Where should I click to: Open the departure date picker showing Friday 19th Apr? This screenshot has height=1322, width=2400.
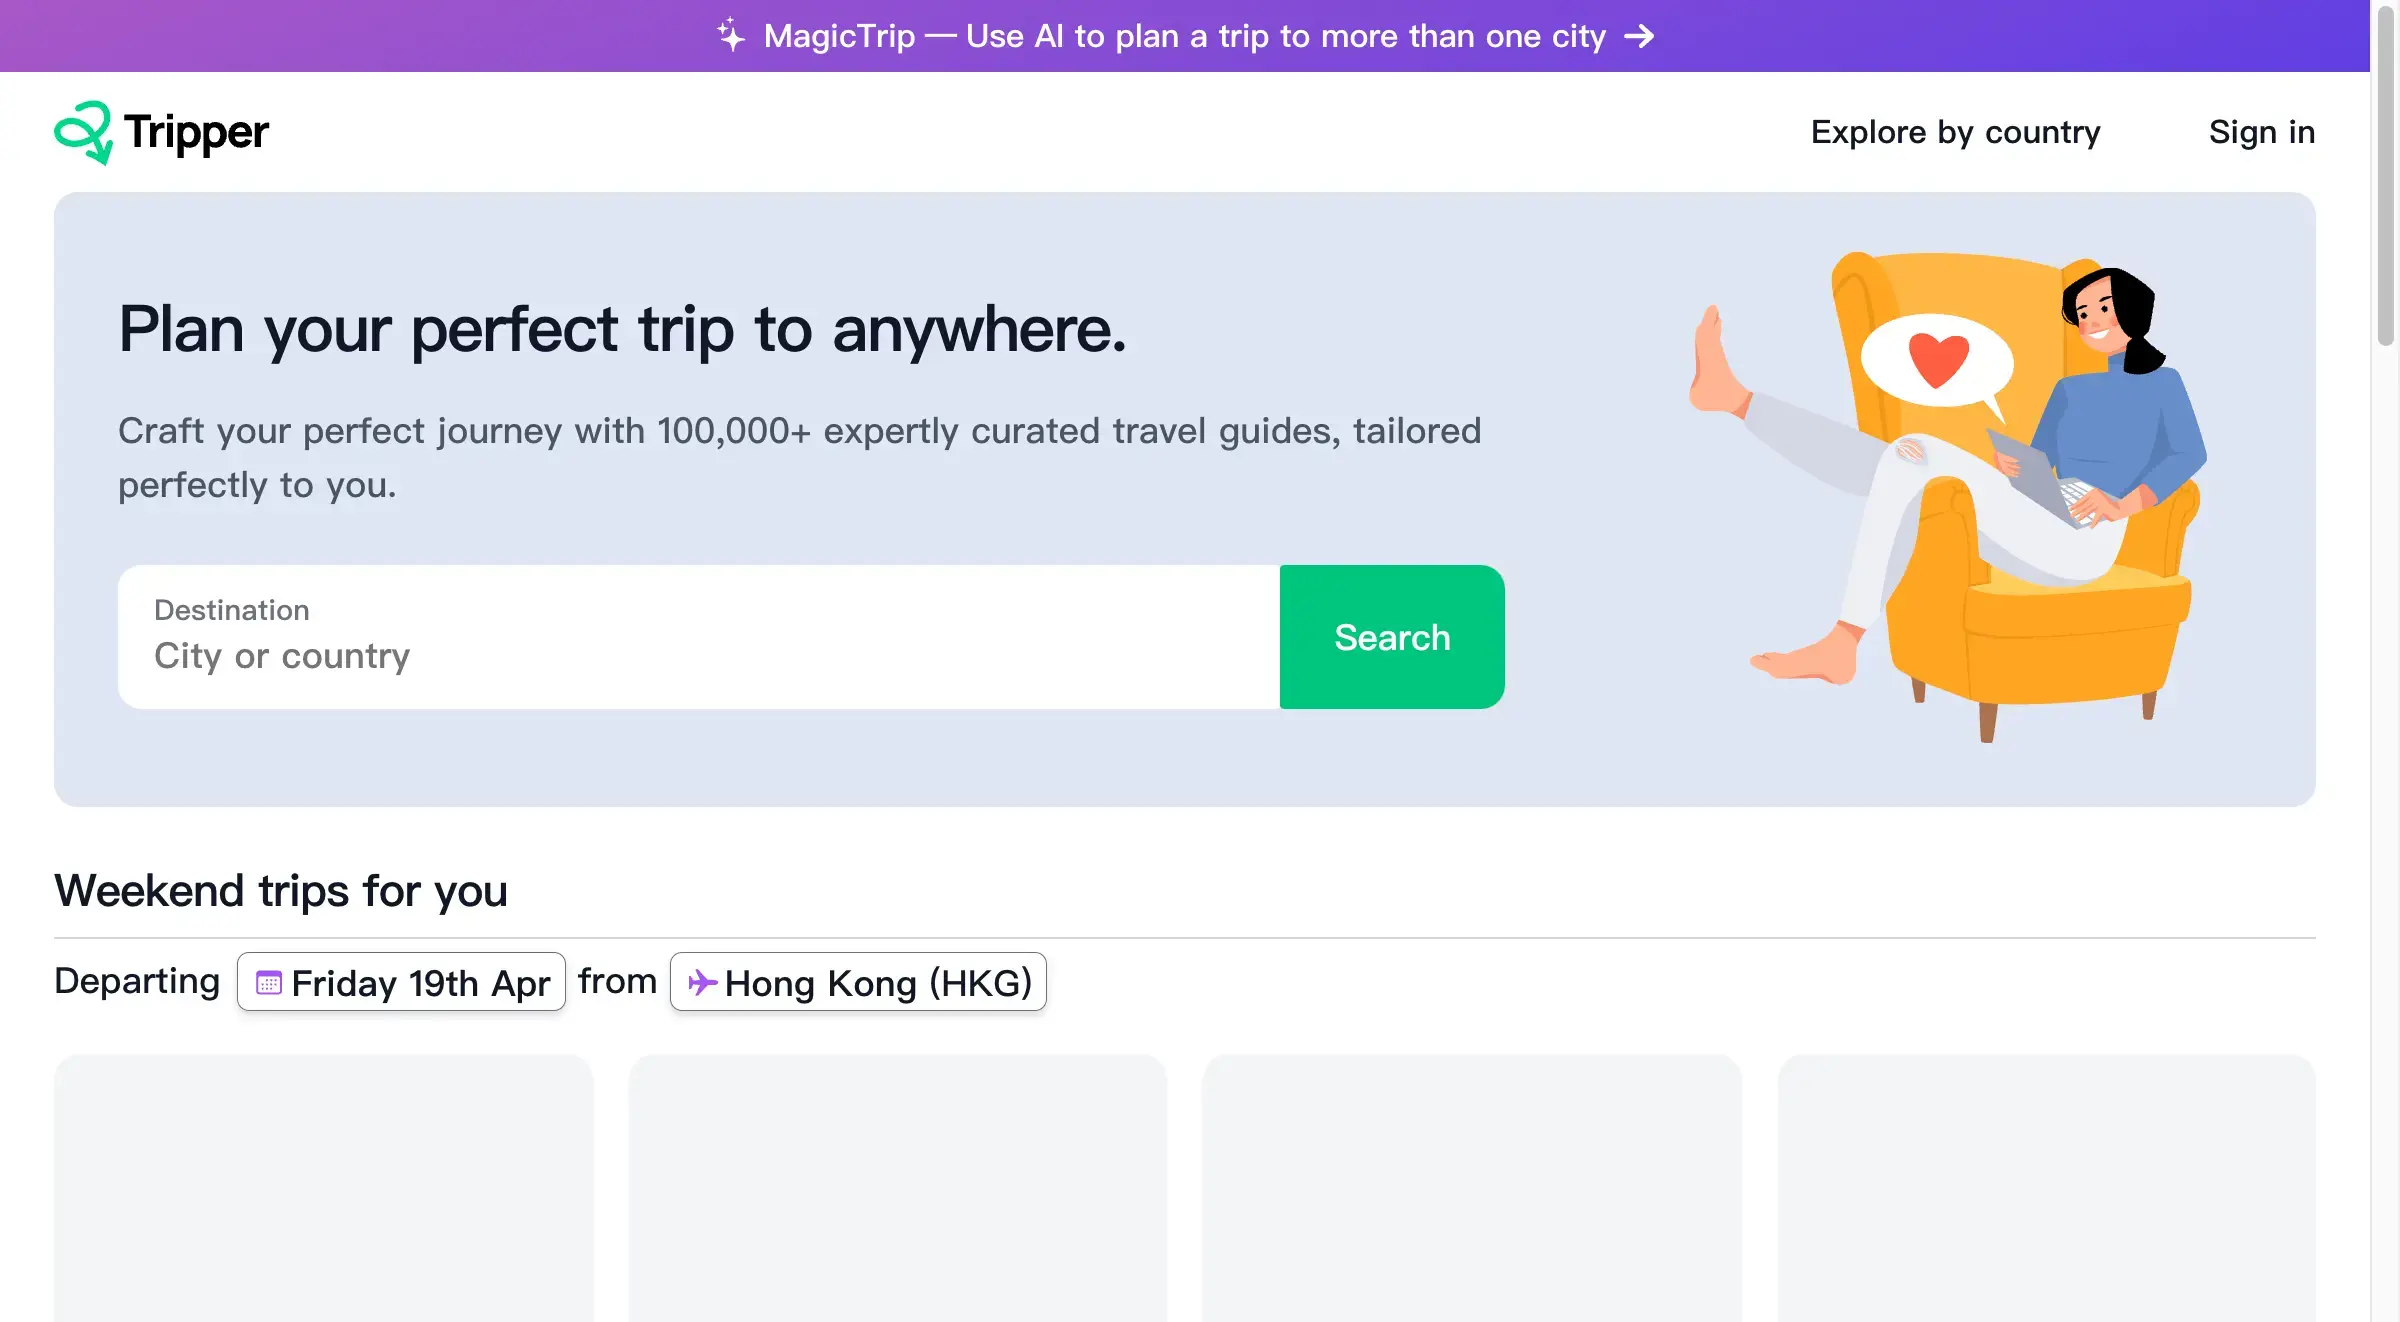pos(400,982)
